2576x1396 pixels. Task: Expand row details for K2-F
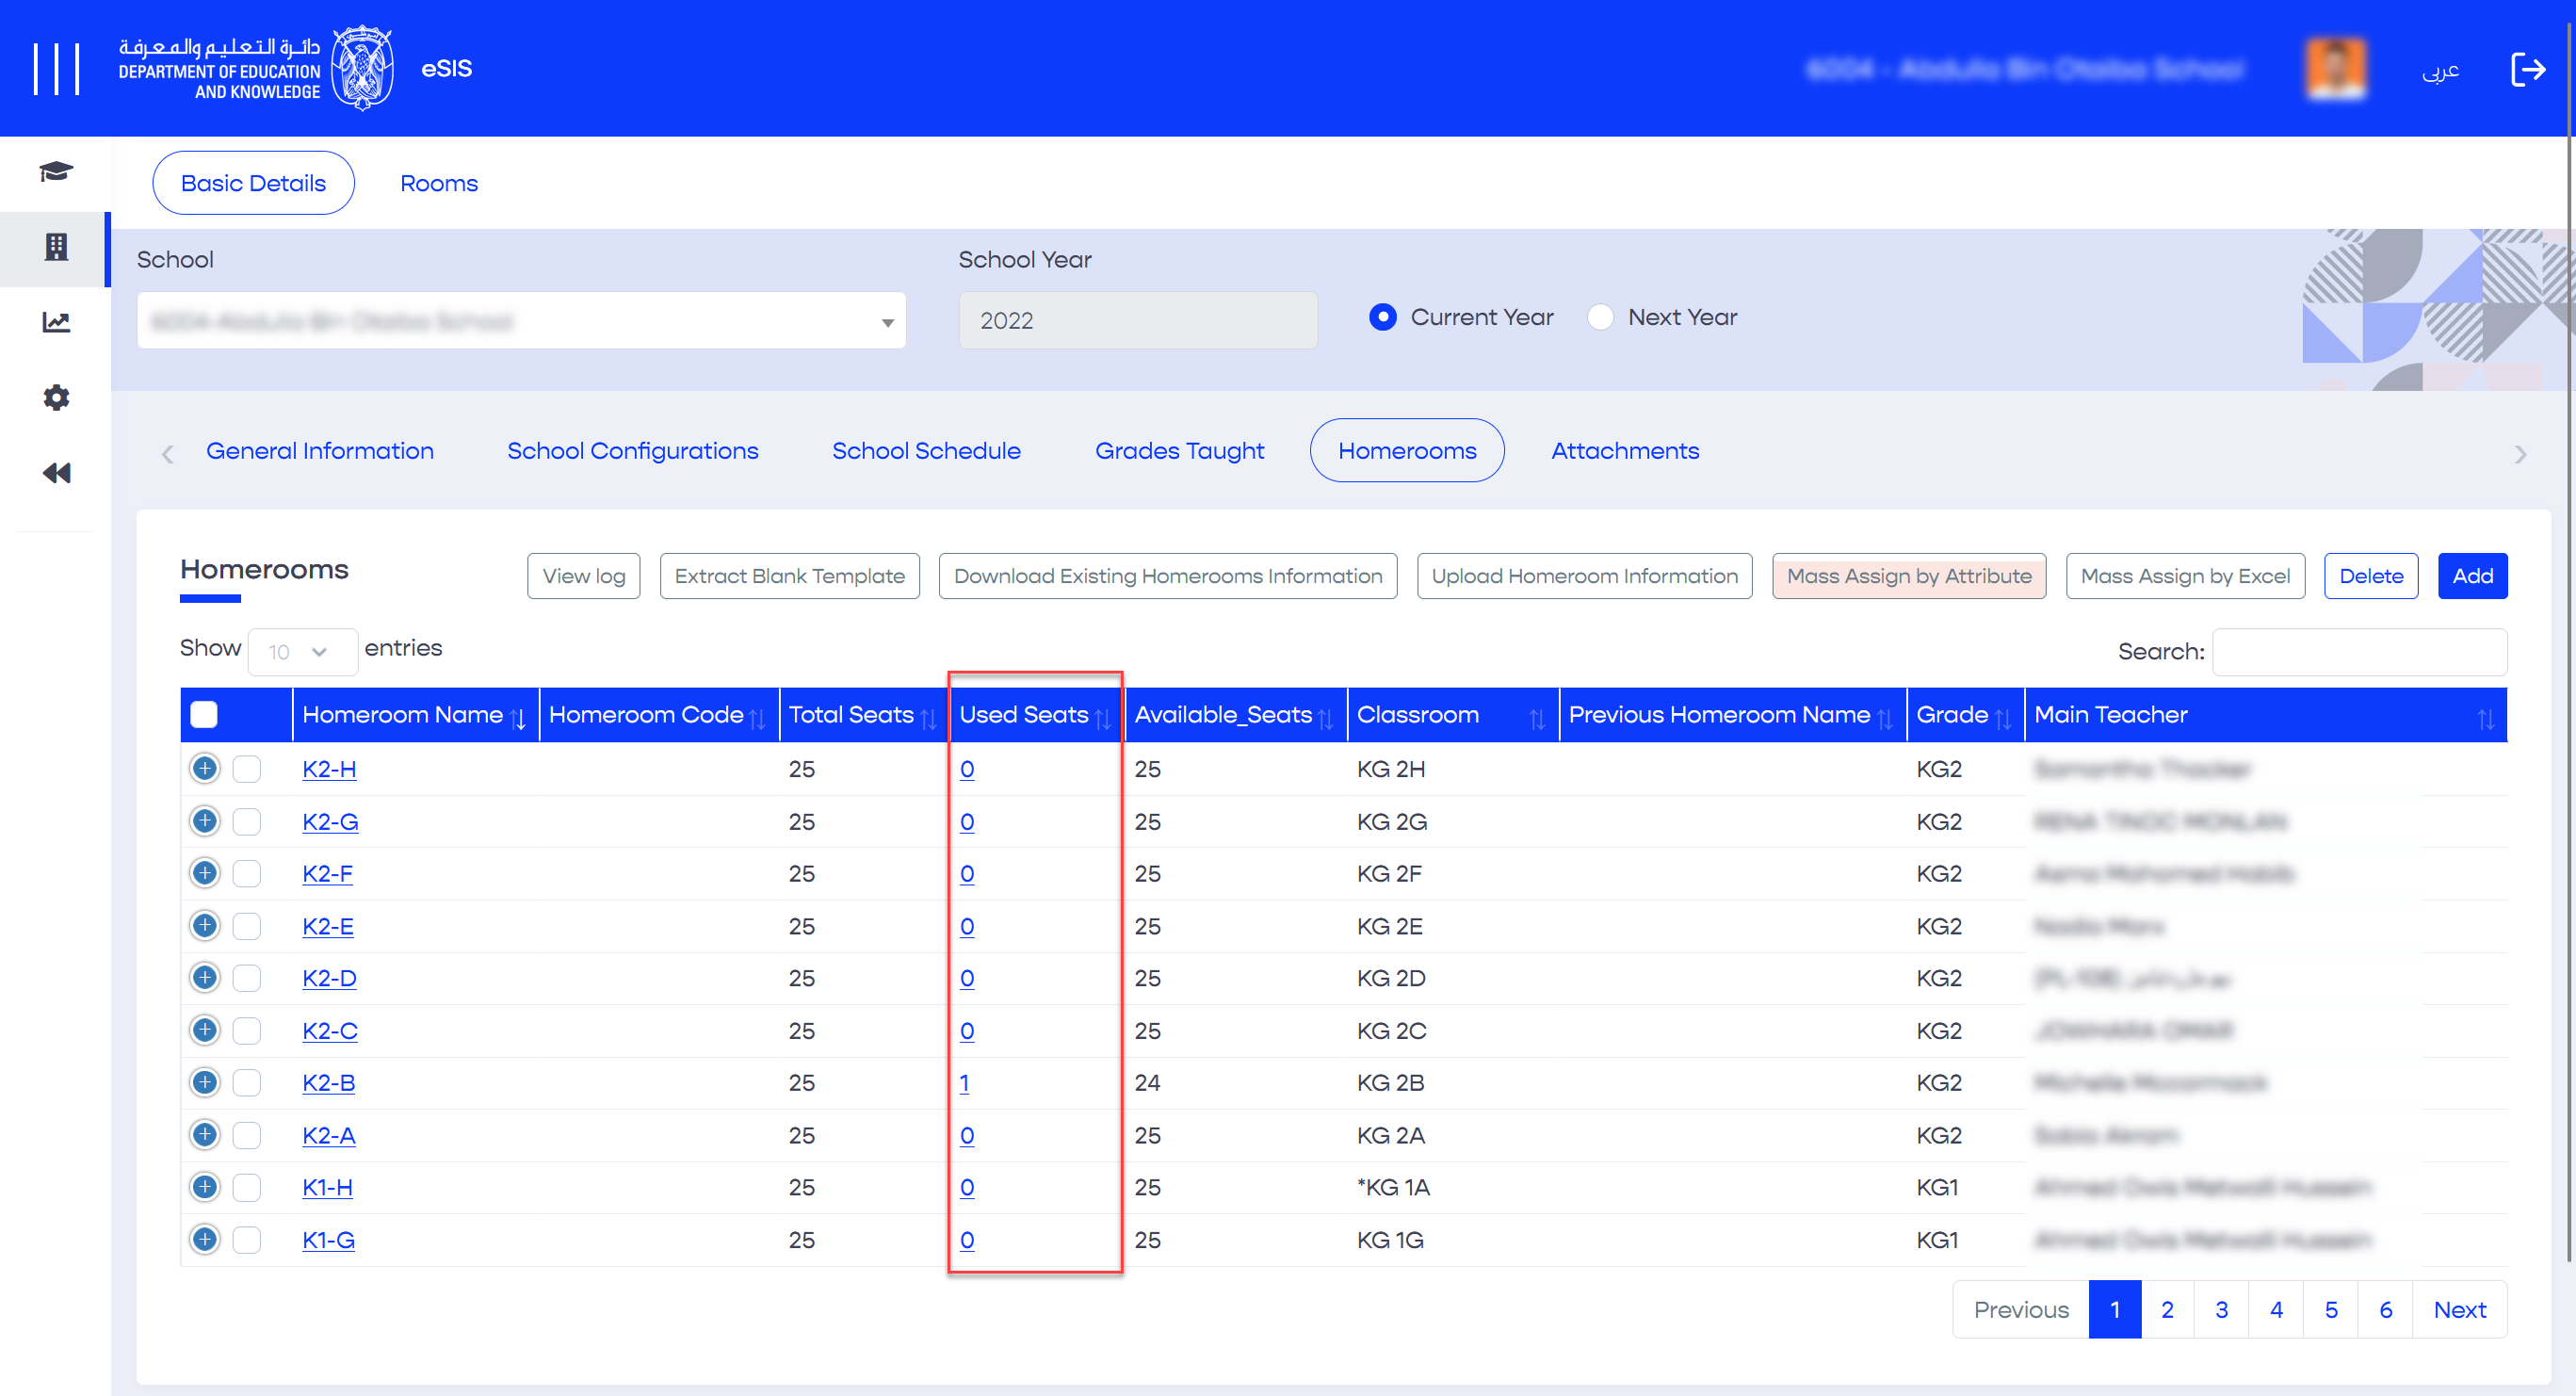(205, 873)
